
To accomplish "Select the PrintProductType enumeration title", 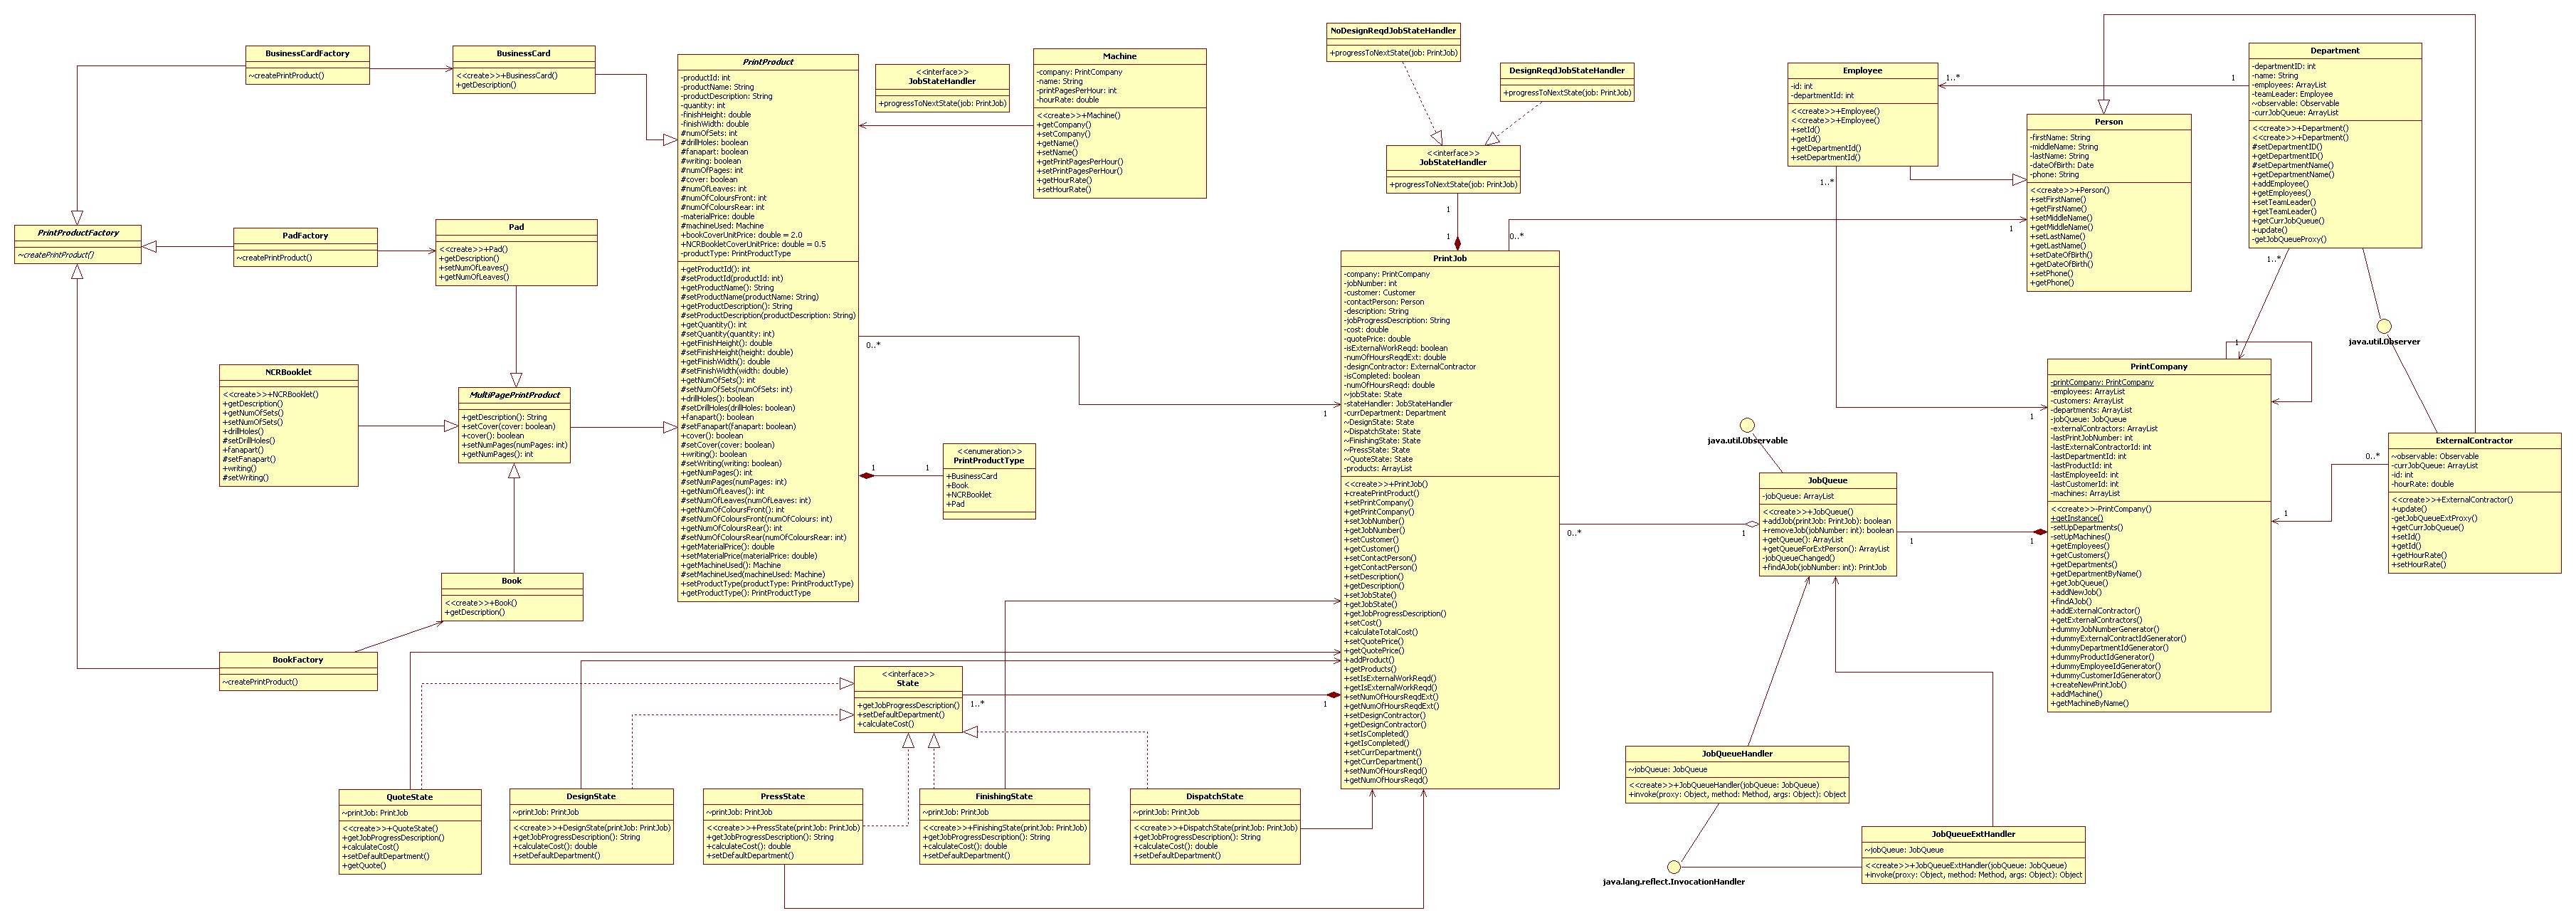I will (988, 460).
